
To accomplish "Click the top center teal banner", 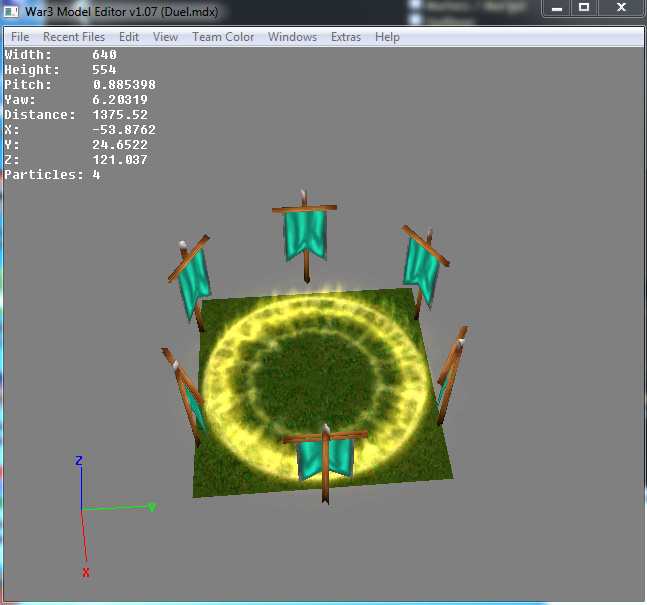I will point(305,234).
